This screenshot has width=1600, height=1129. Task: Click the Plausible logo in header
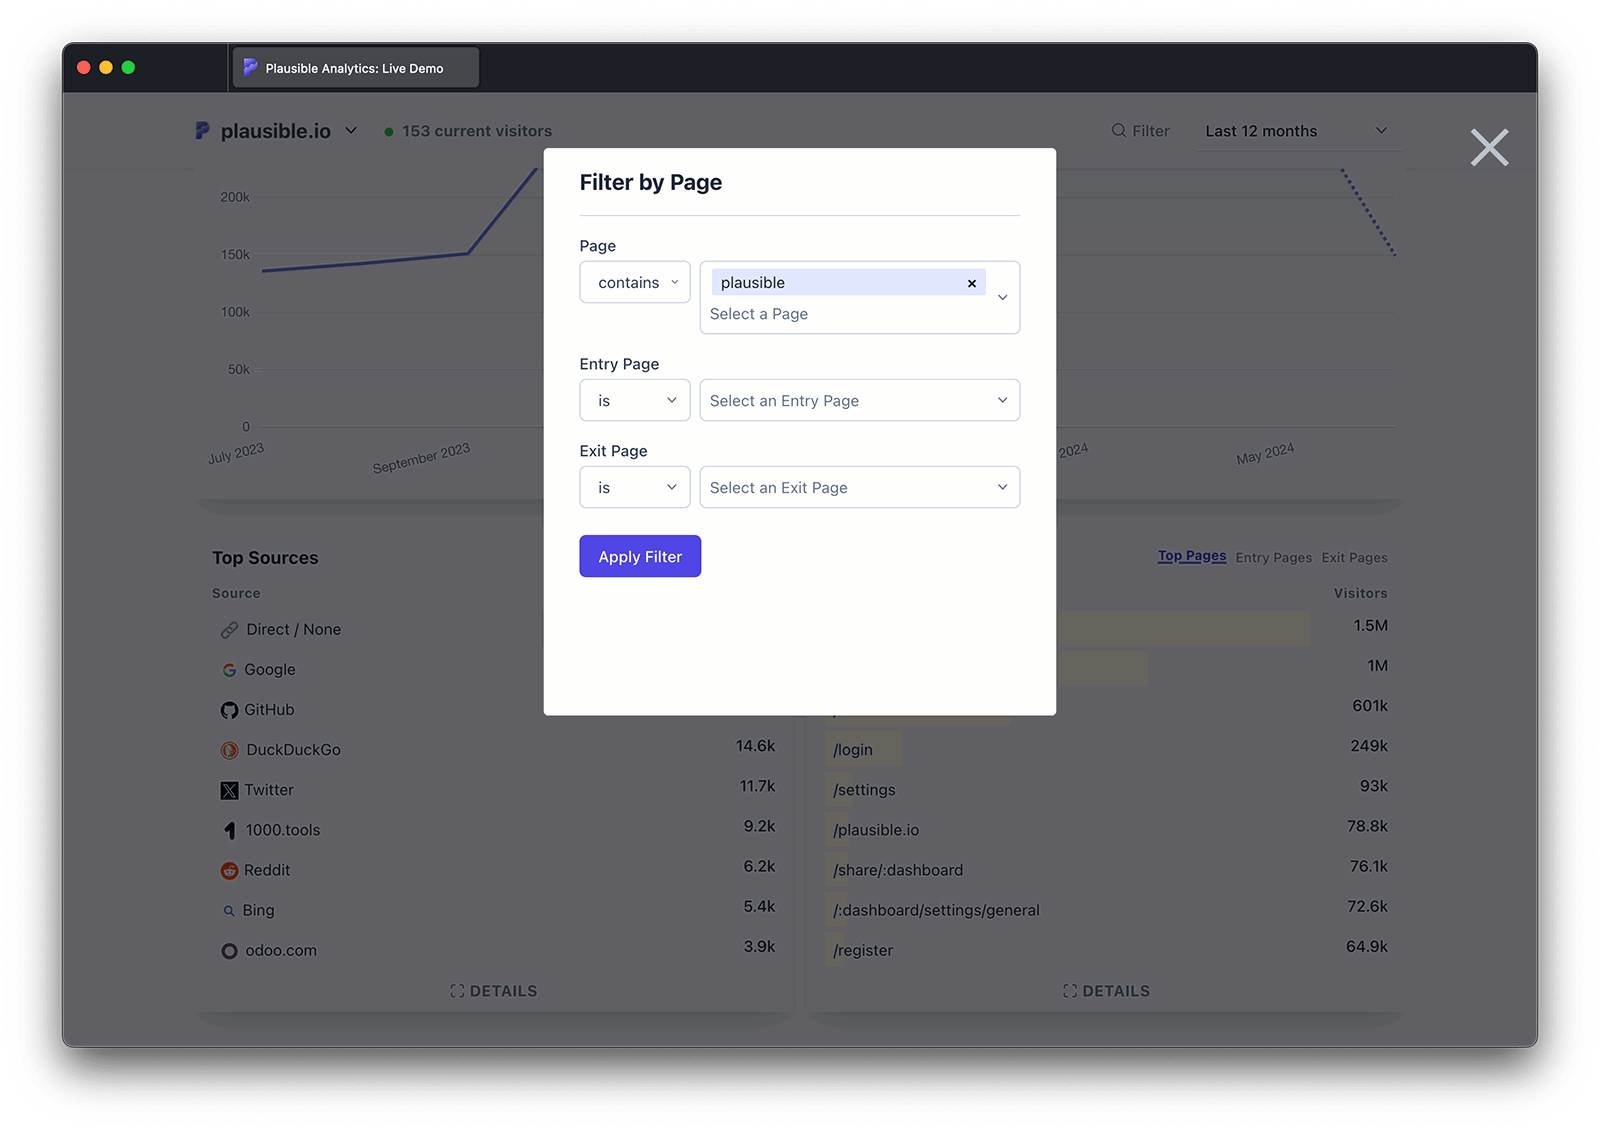click(203, 131)
